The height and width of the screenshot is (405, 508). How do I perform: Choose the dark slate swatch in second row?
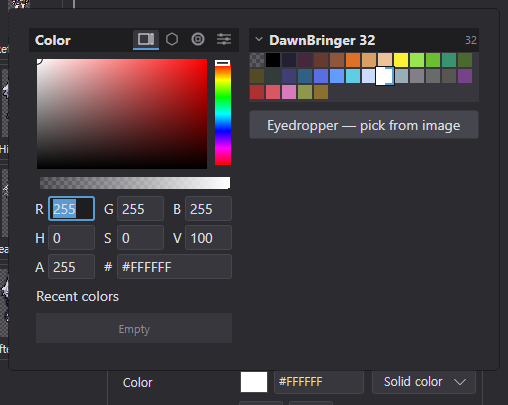click(273, 76)
